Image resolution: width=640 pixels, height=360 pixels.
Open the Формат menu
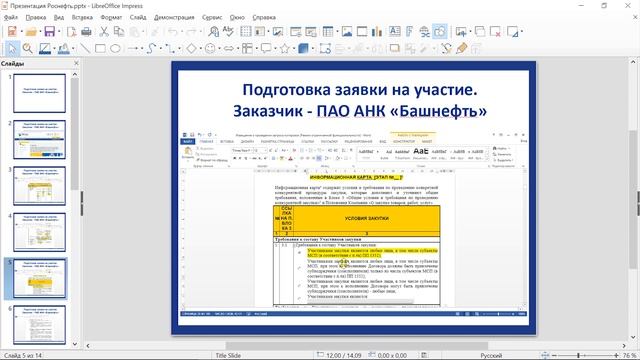coord(111,18)
